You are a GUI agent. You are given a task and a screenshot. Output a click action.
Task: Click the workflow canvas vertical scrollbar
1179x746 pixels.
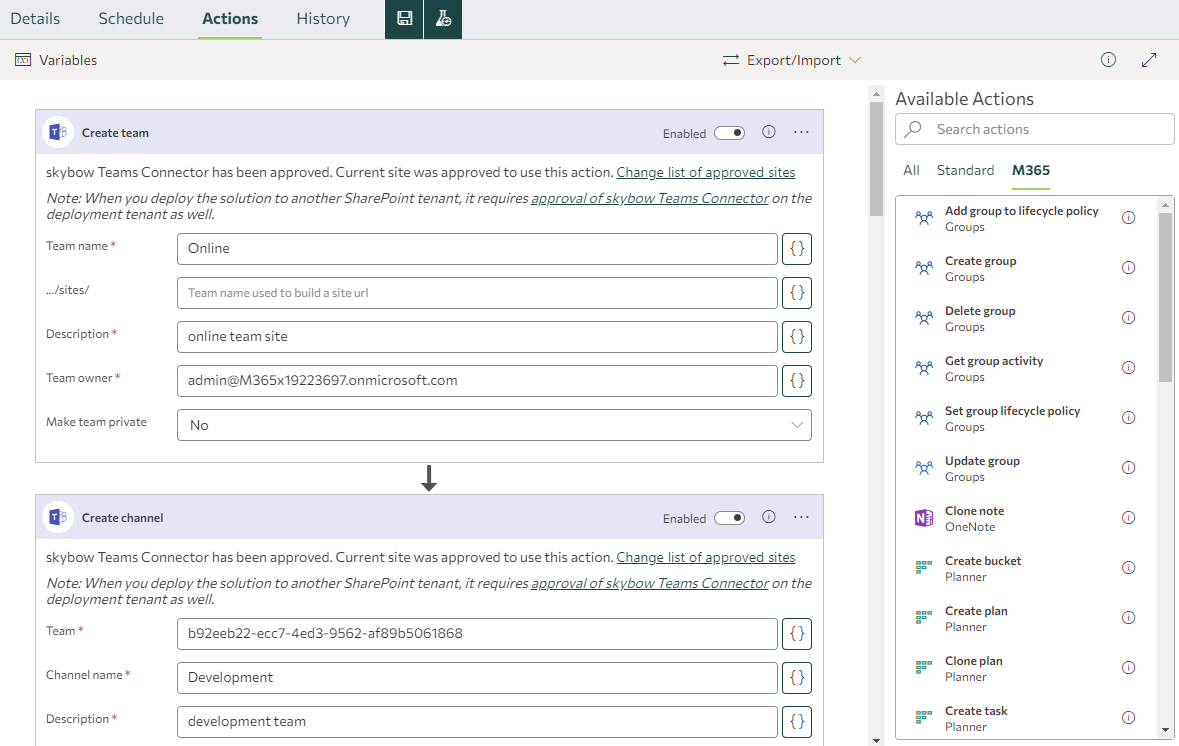click(x=876, y=159)
